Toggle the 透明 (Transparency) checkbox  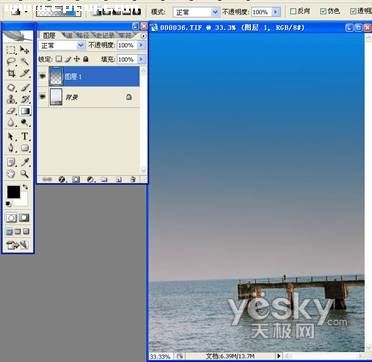[353, 11]
